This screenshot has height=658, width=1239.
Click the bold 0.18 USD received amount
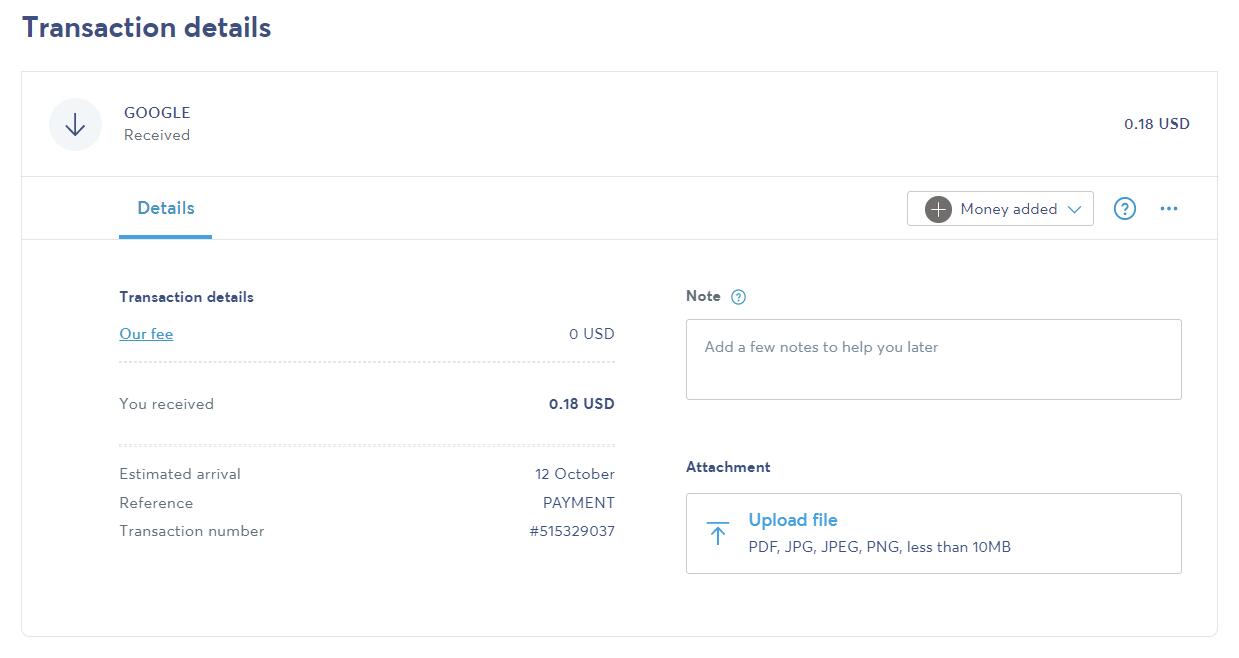point(582,404)
